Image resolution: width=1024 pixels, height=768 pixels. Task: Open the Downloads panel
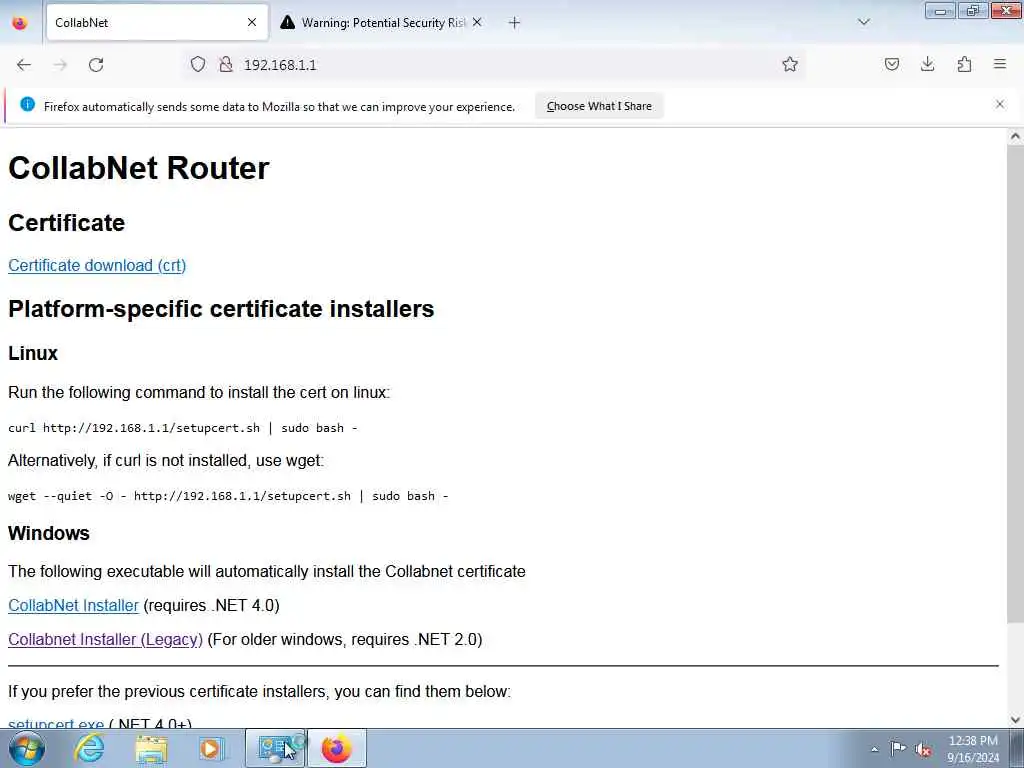(927, 64)
